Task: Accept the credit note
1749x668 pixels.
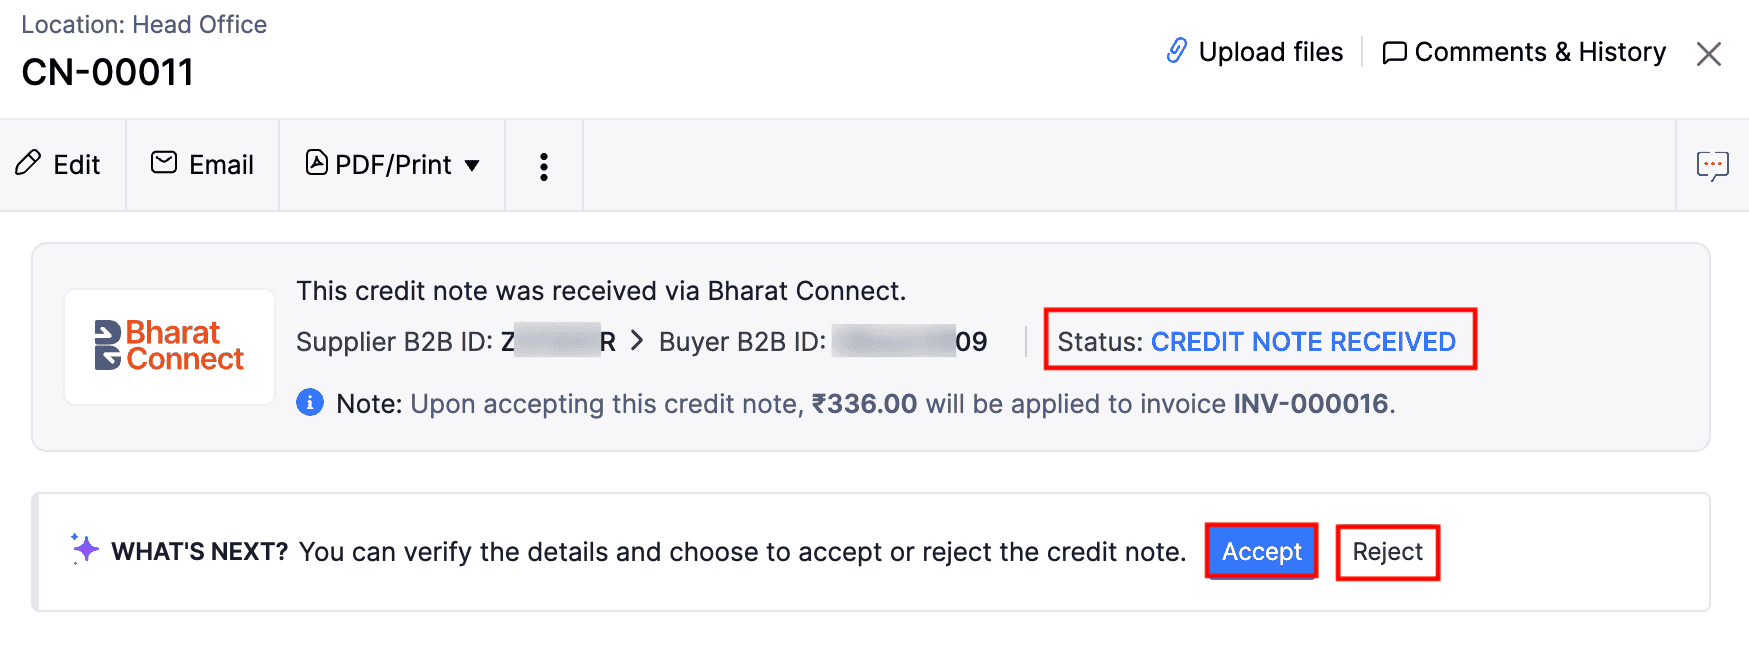Action: pos(1260,551)
